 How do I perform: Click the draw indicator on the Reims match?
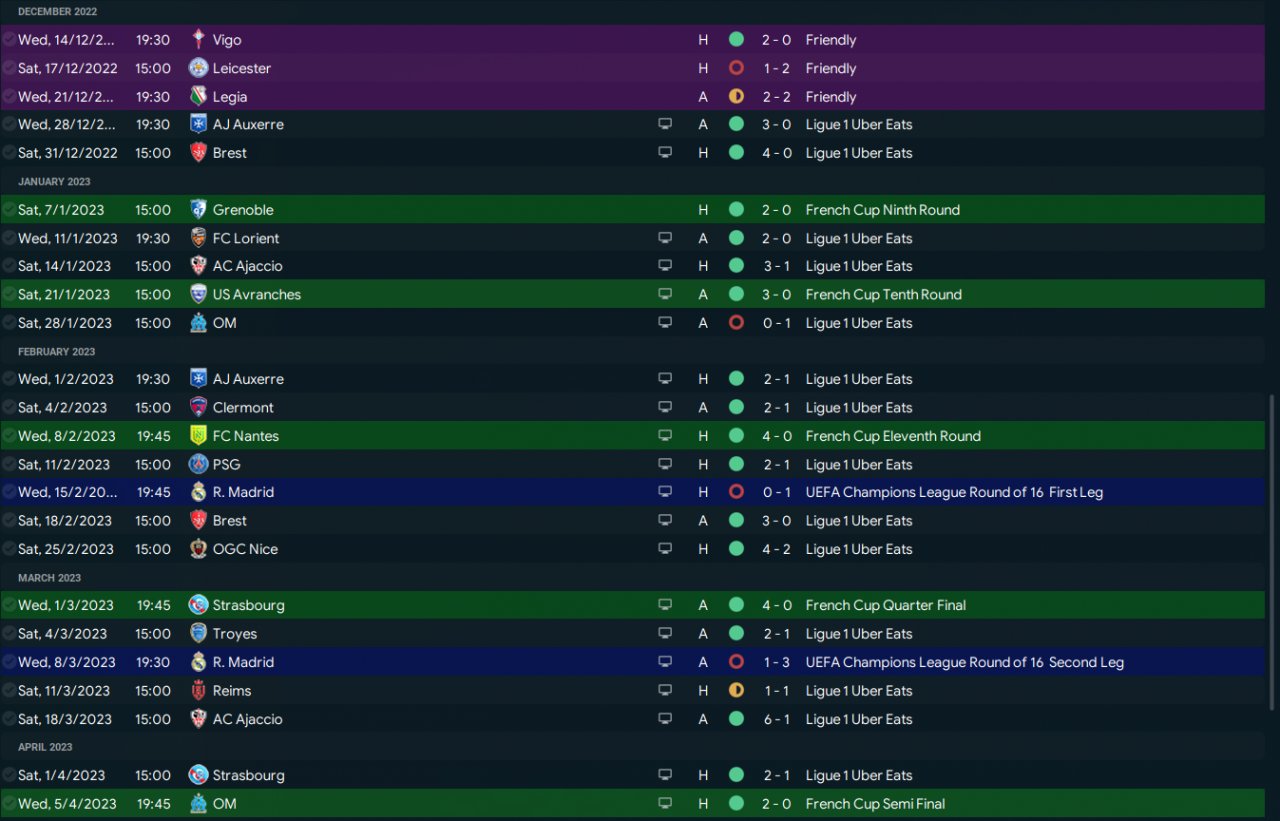[x=736, y=690]
